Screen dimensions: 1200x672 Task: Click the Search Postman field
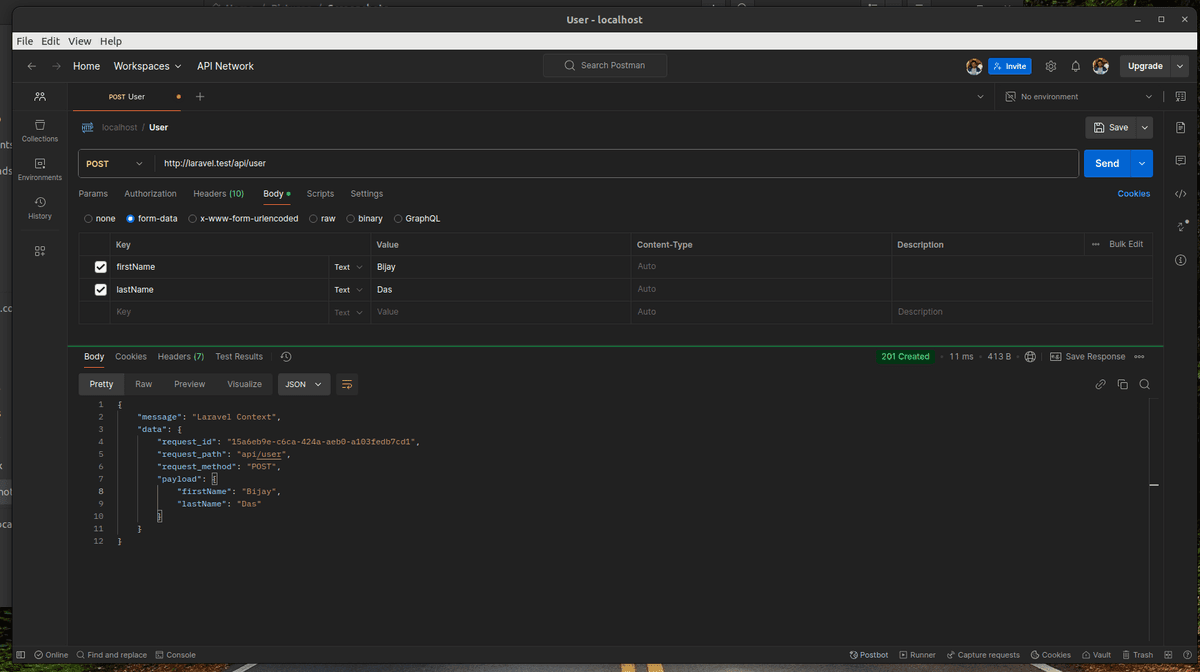(x=604, y=64)
